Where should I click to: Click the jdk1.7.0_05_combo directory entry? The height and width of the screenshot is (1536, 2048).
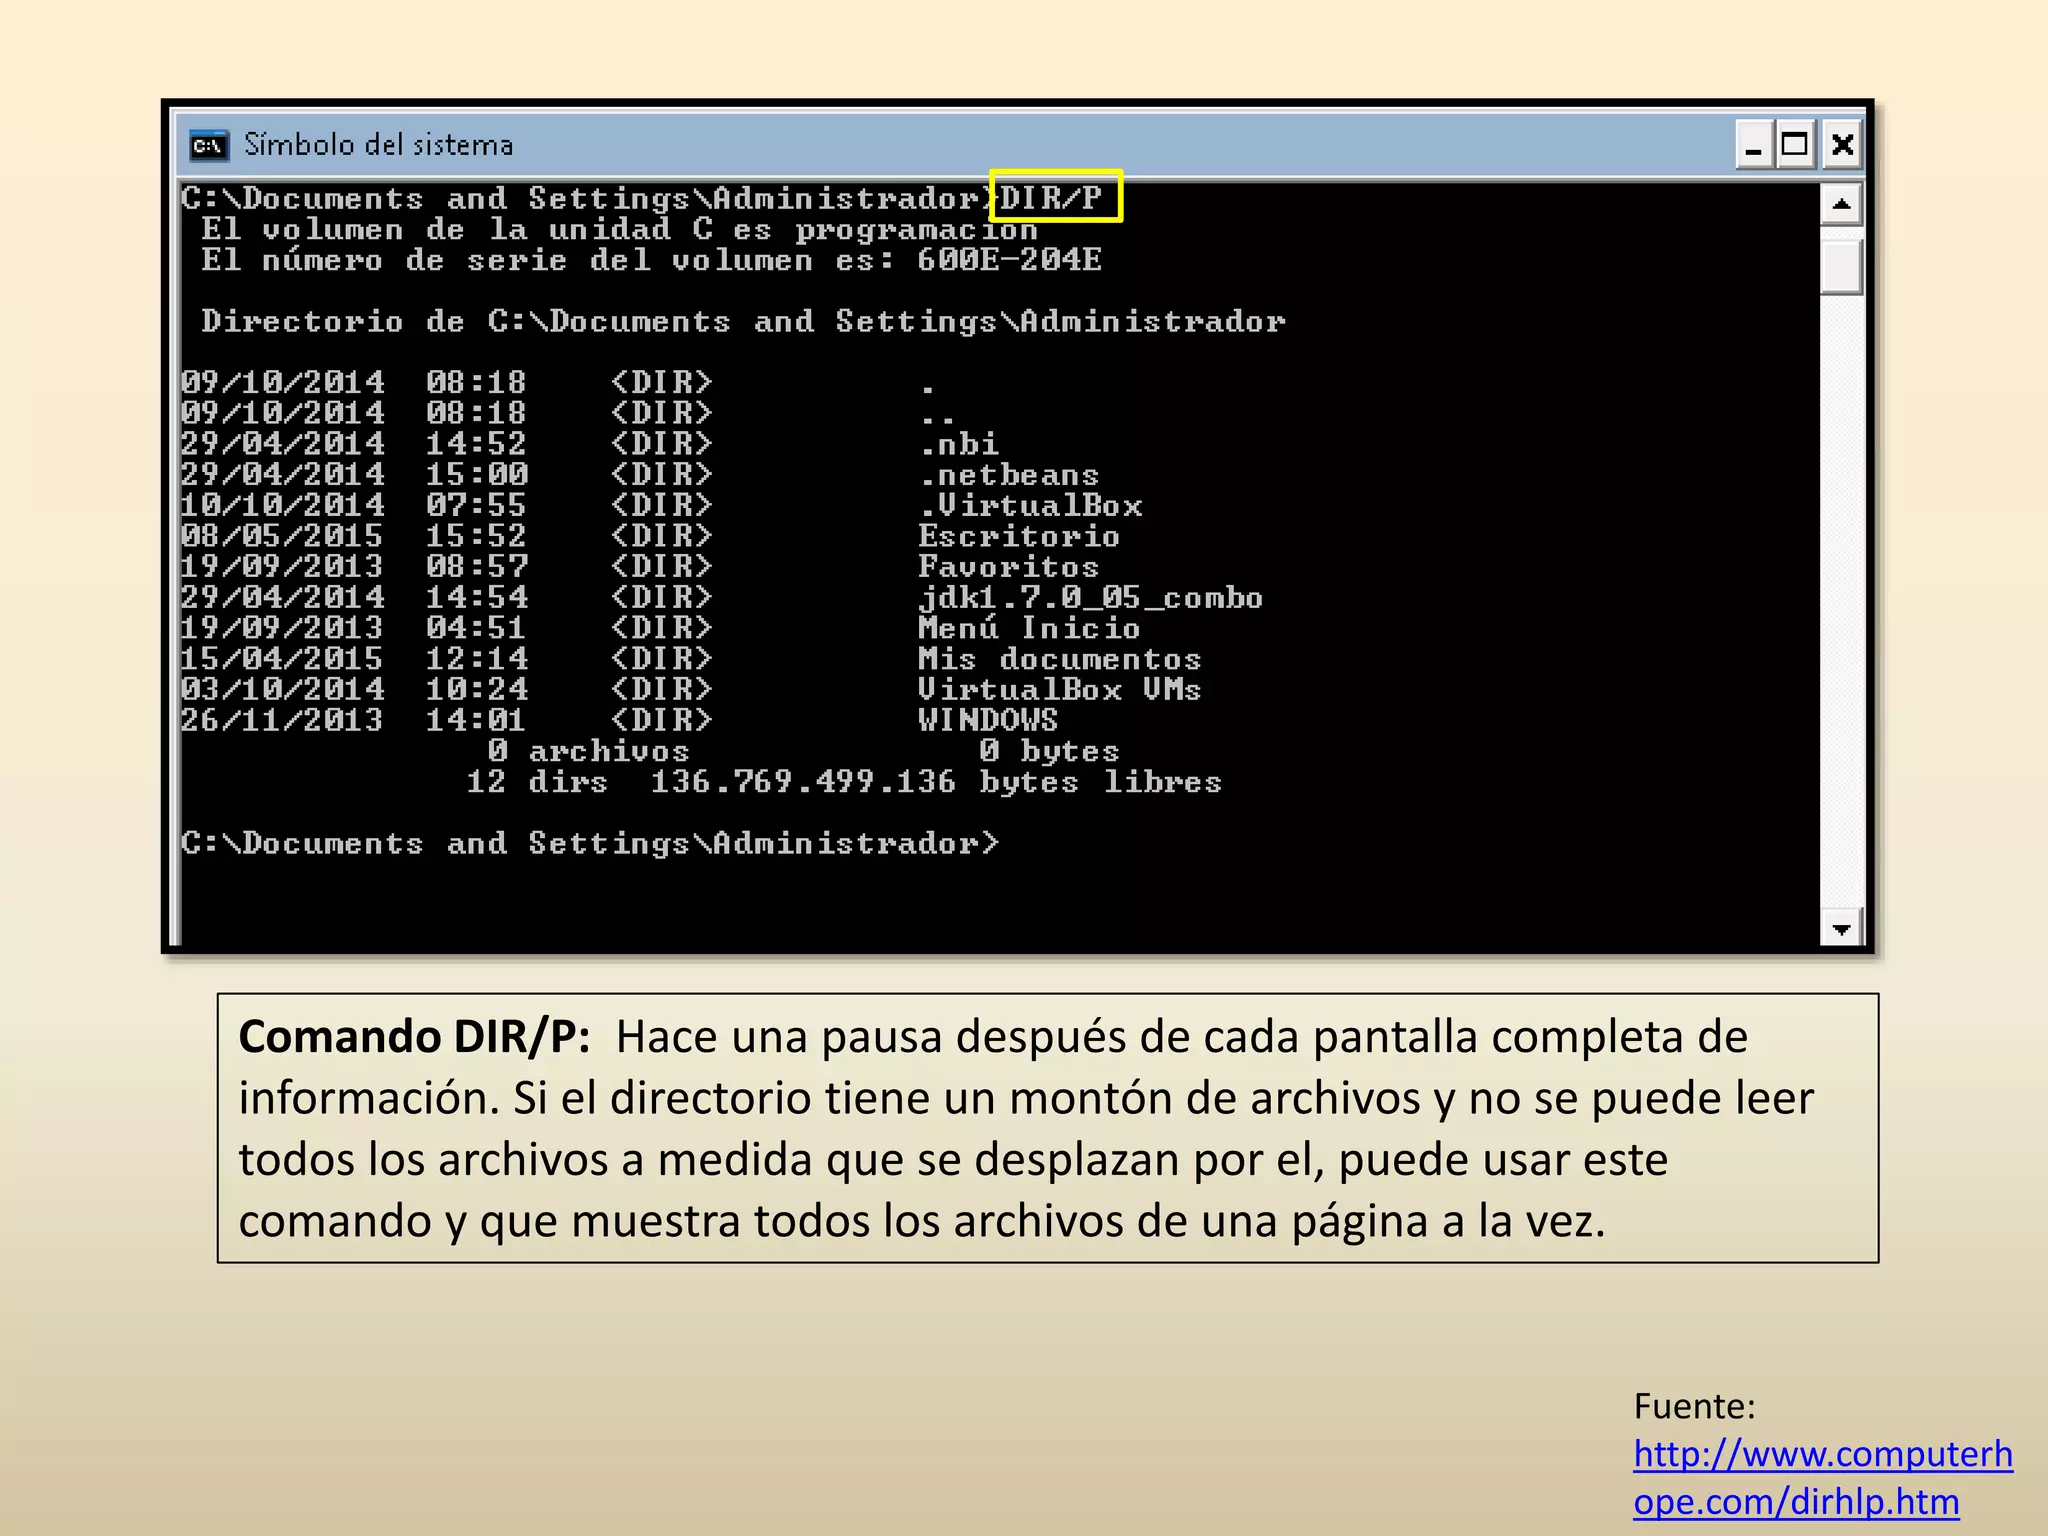[x=1090, y=598]
